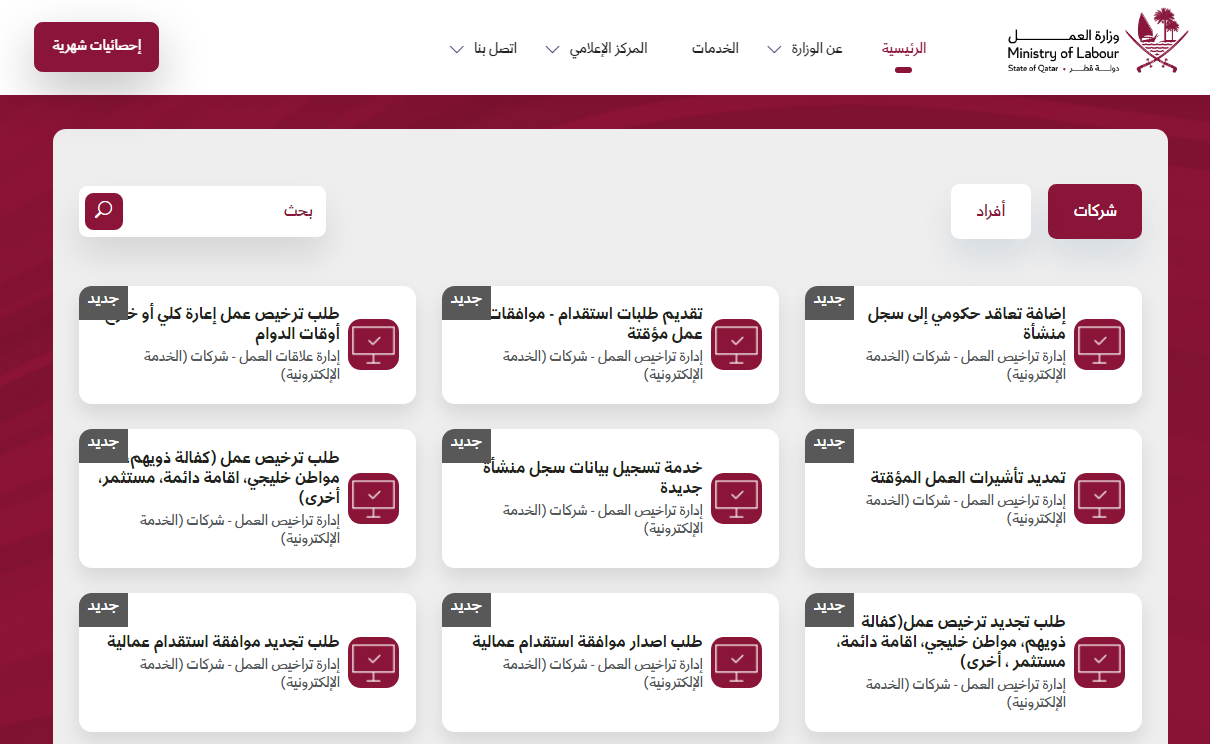Open the الخدمات services menu item
This screenshot has width=1210, height=744.
click(715, 48)
